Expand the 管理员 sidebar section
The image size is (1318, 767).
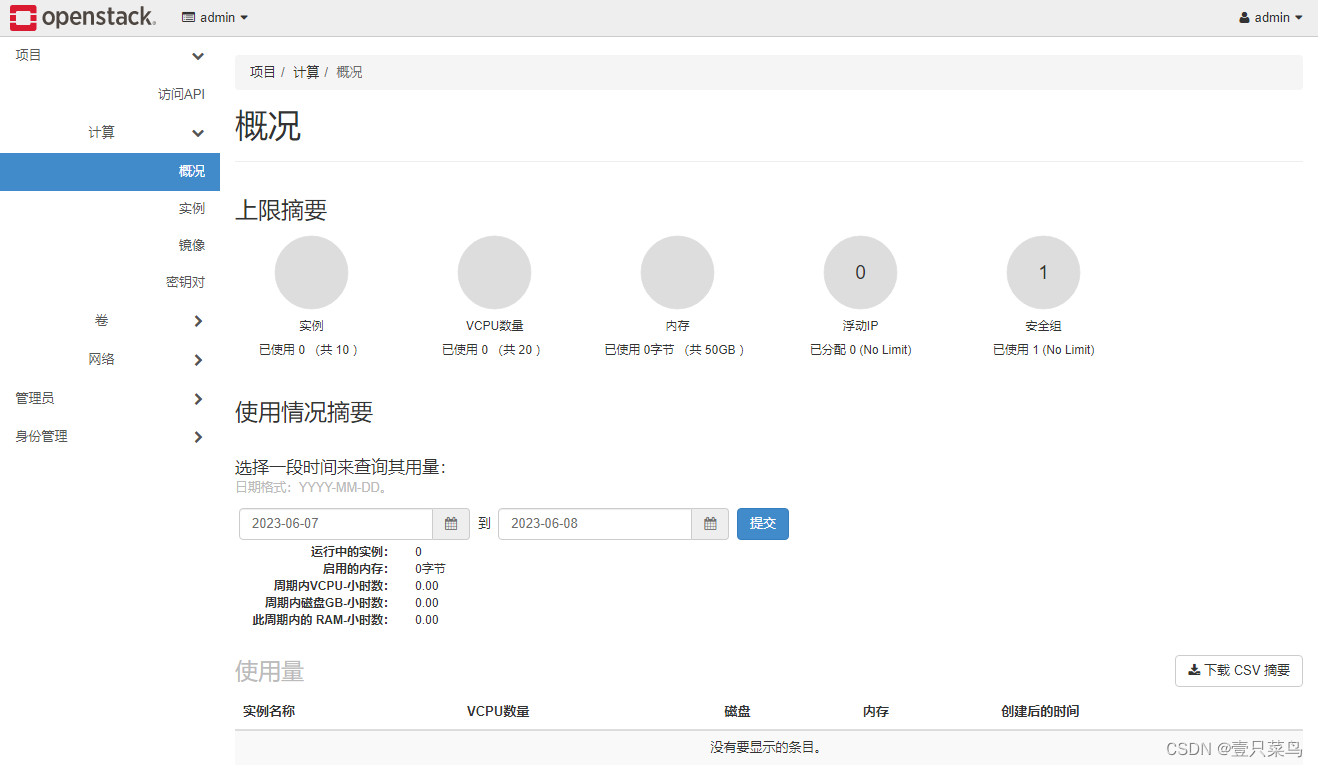tap(110, 398)
